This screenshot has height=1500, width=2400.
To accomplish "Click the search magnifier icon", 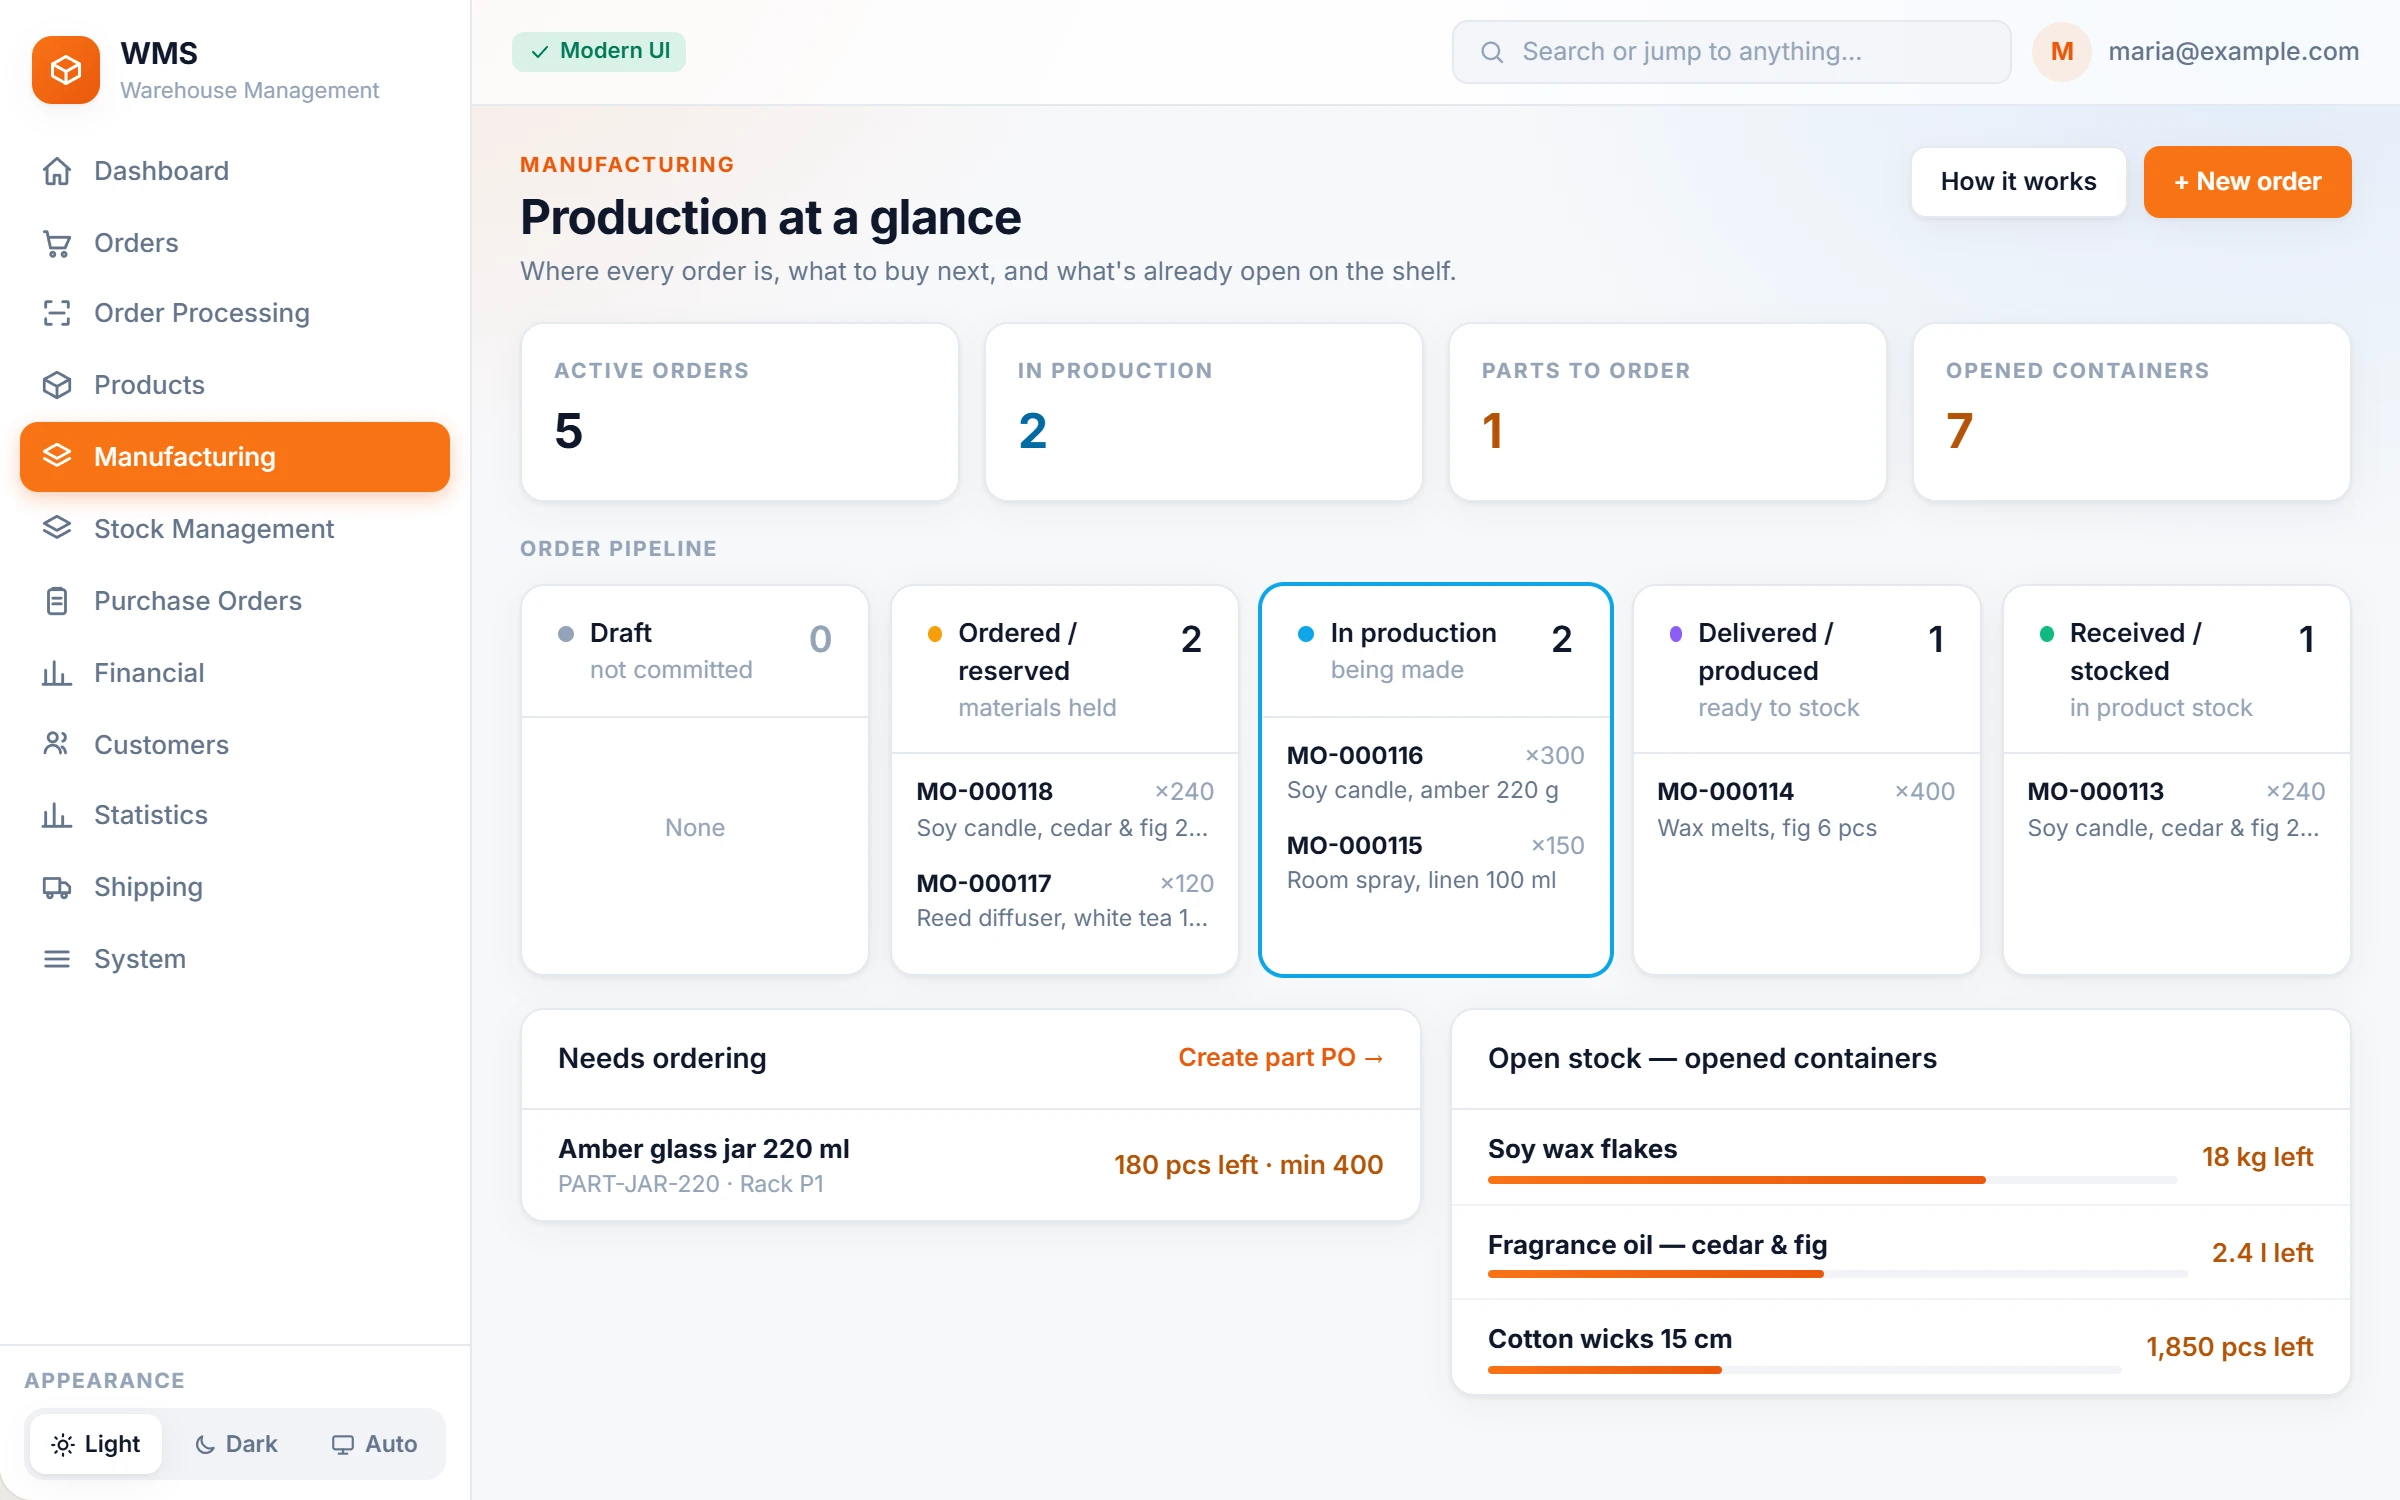I will coord(1492,52).
